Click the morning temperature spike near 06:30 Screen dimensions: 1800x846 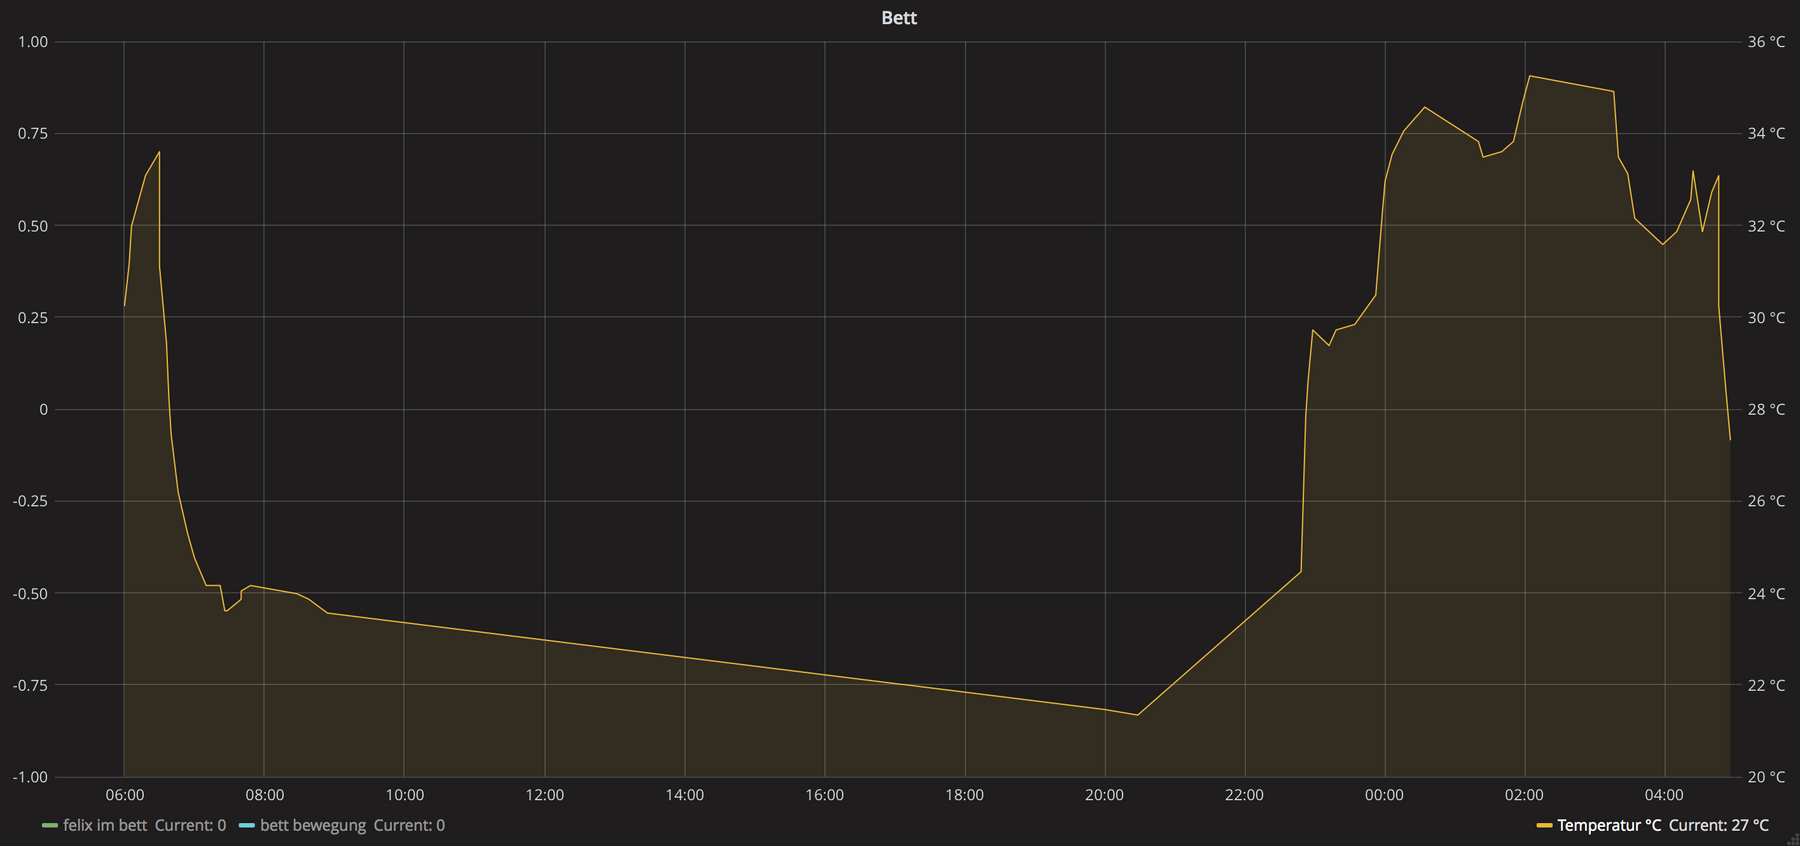pyautogui.click(x=159, y=152)
